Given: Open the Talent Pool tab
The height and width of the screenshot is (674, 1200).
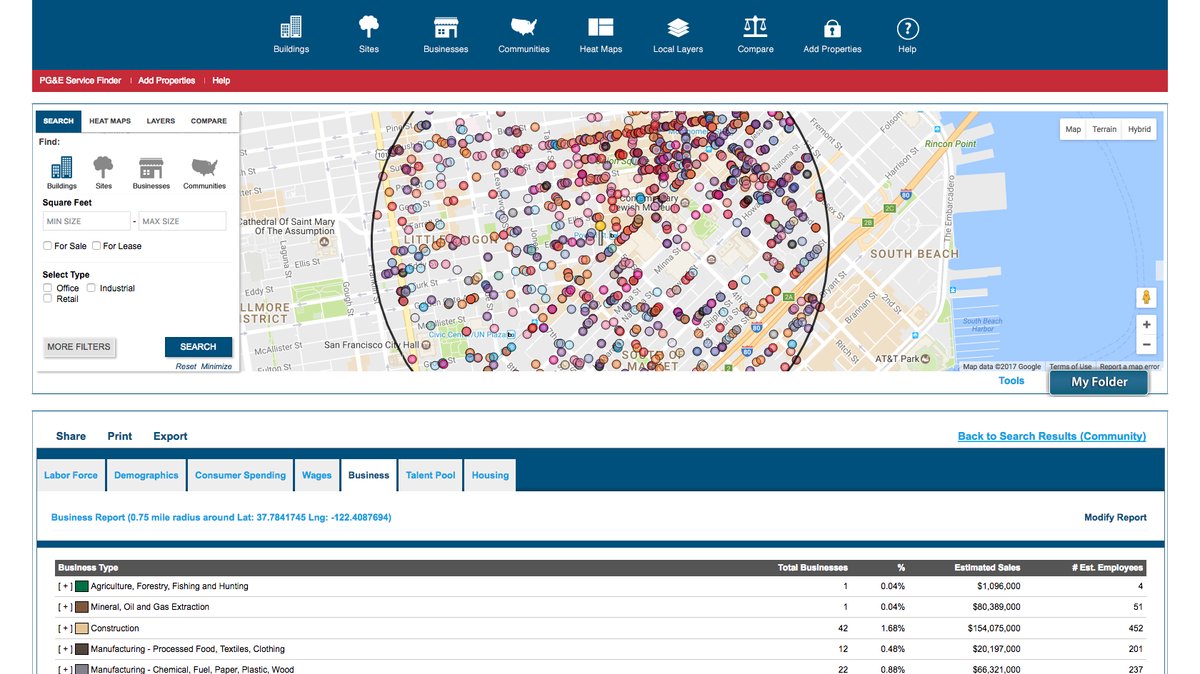Looking at the screenshot, I should point(430,476).
